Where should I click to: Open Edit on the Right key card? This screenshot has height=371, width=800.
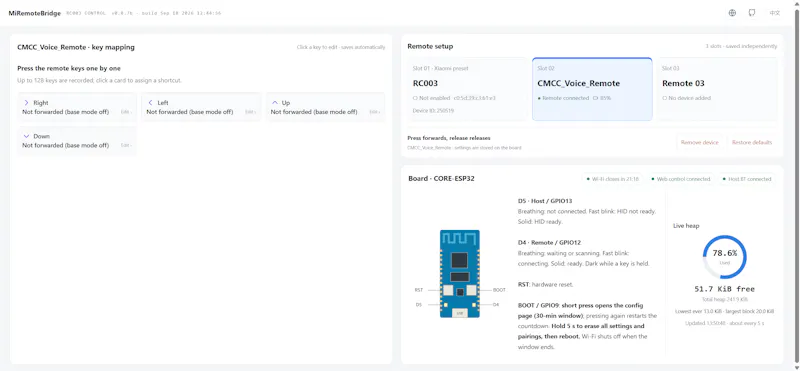(x=126, y=112)
